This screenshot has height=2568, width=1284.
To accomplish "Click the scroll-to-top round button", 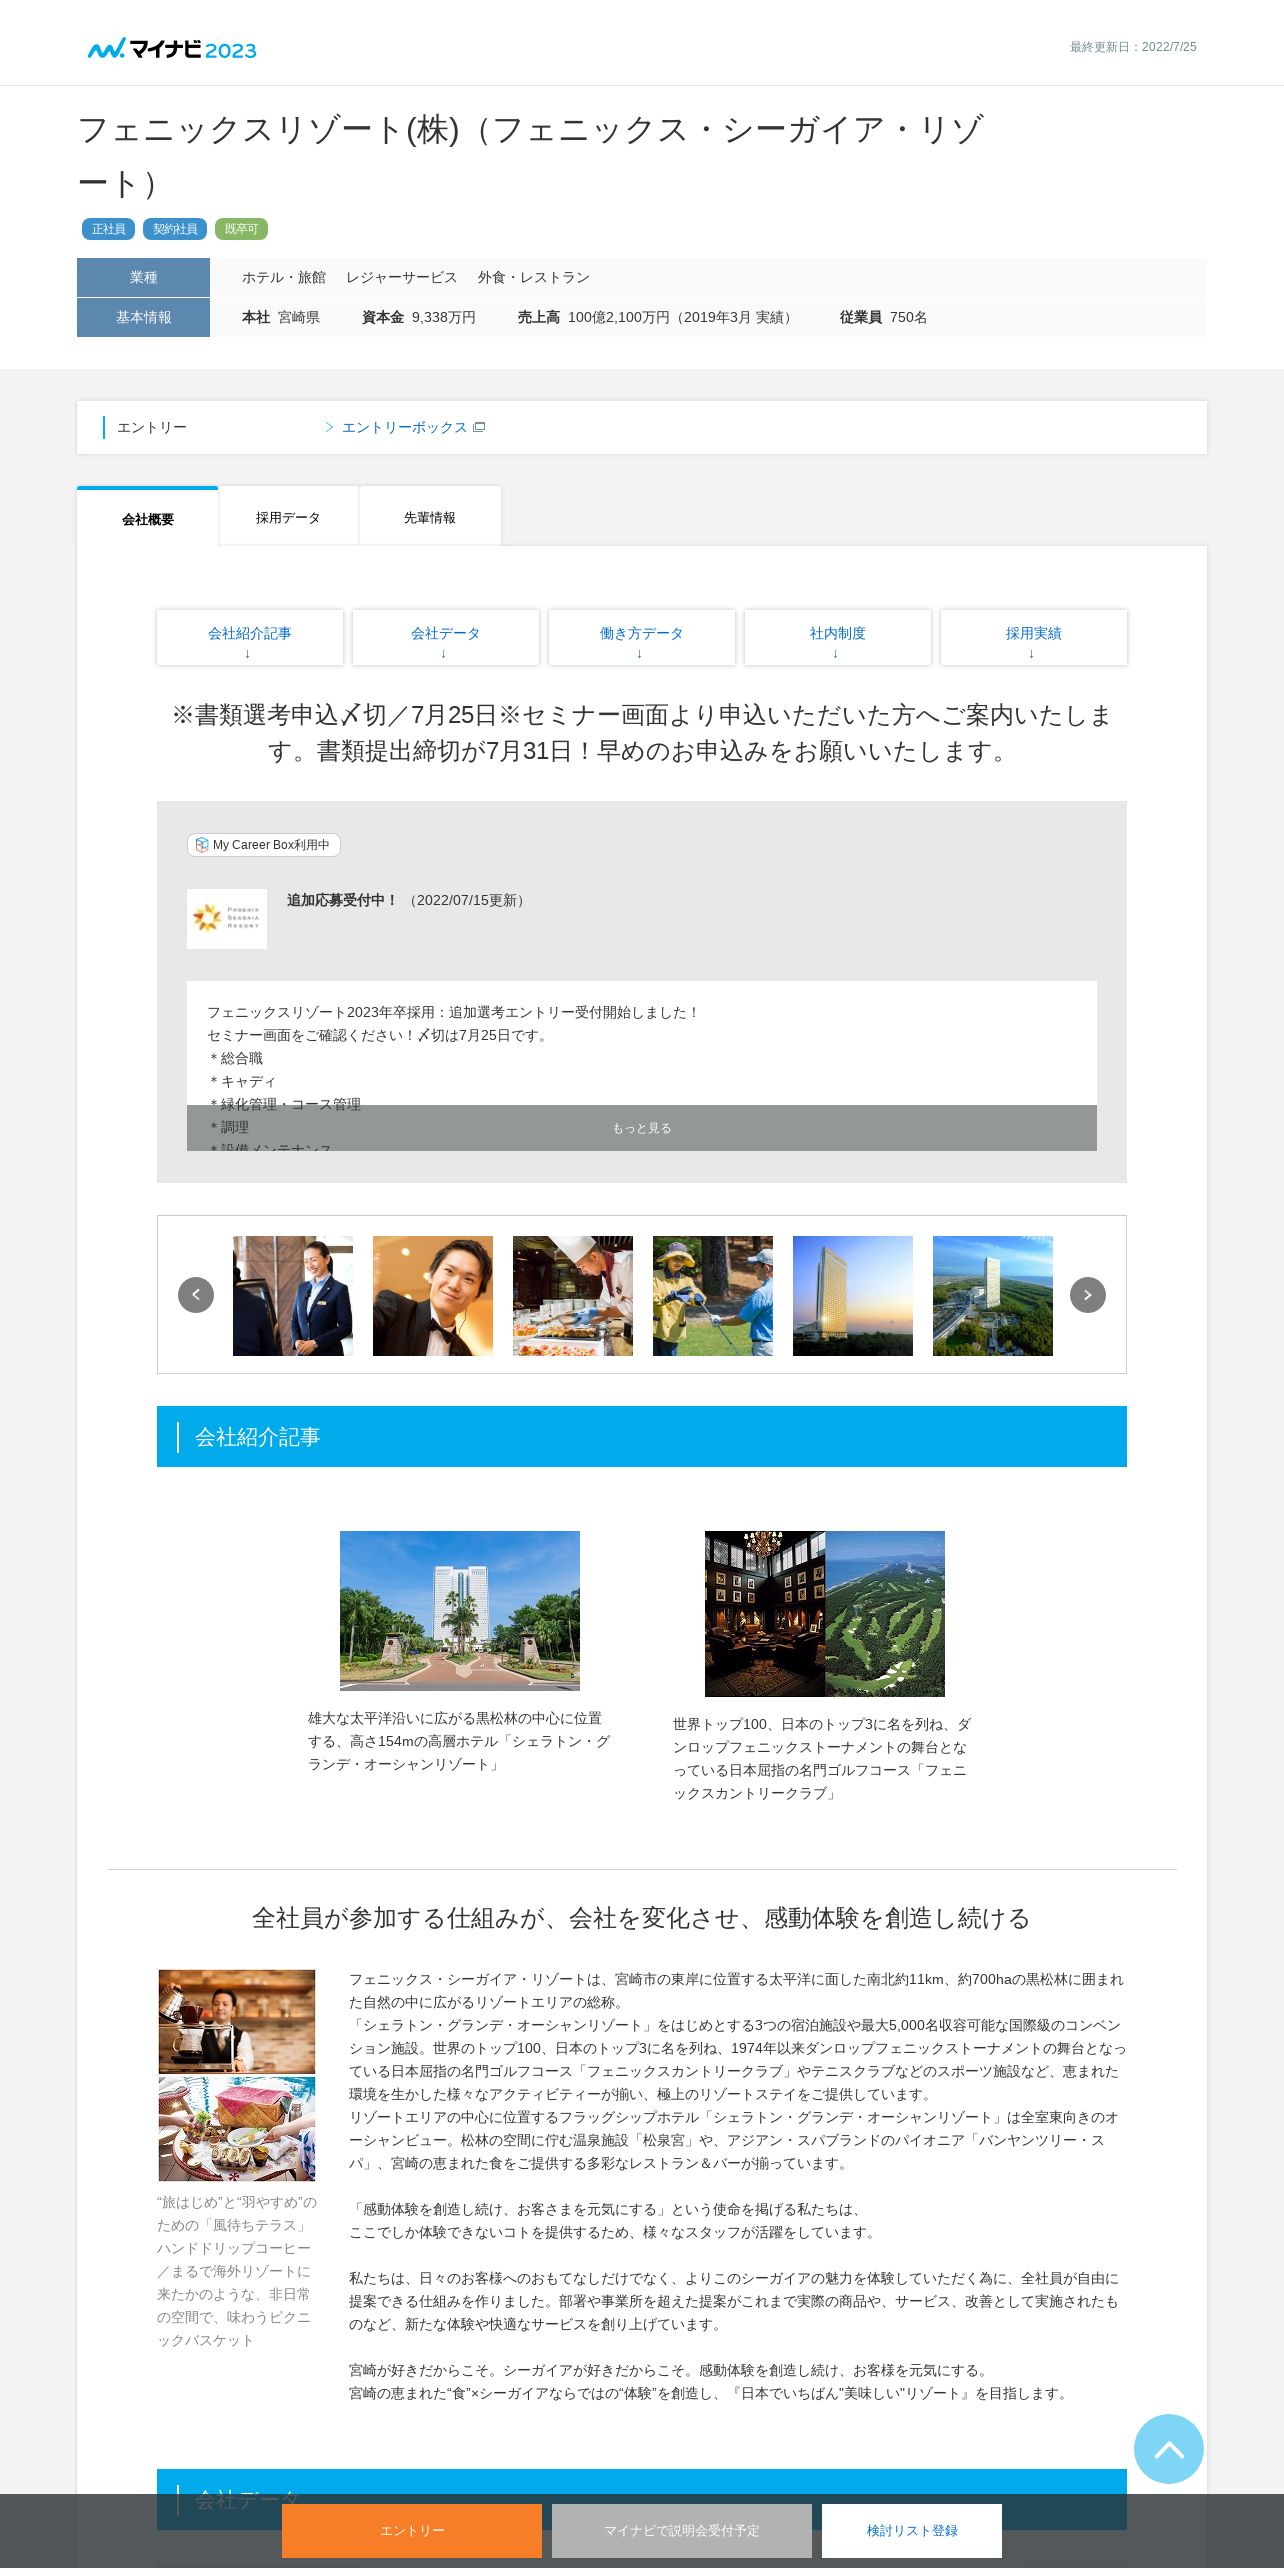I will point(1169,2449).
